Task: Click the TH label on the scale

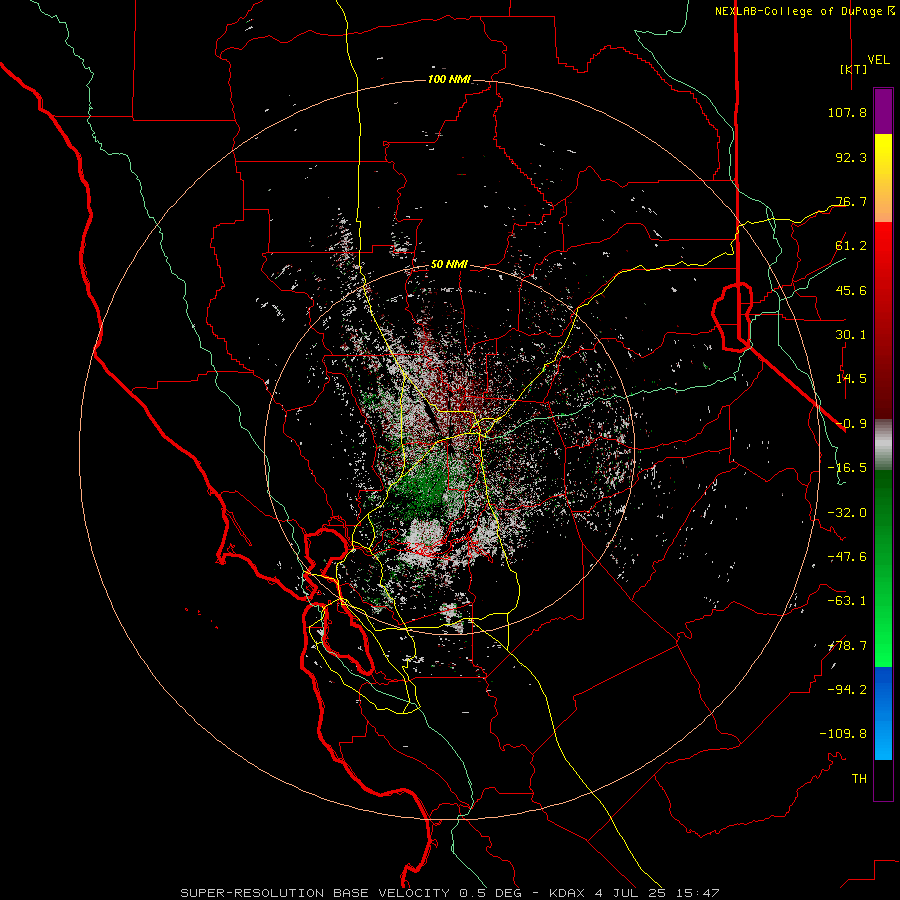Action: pyautogui.click(x=859, y=779)
